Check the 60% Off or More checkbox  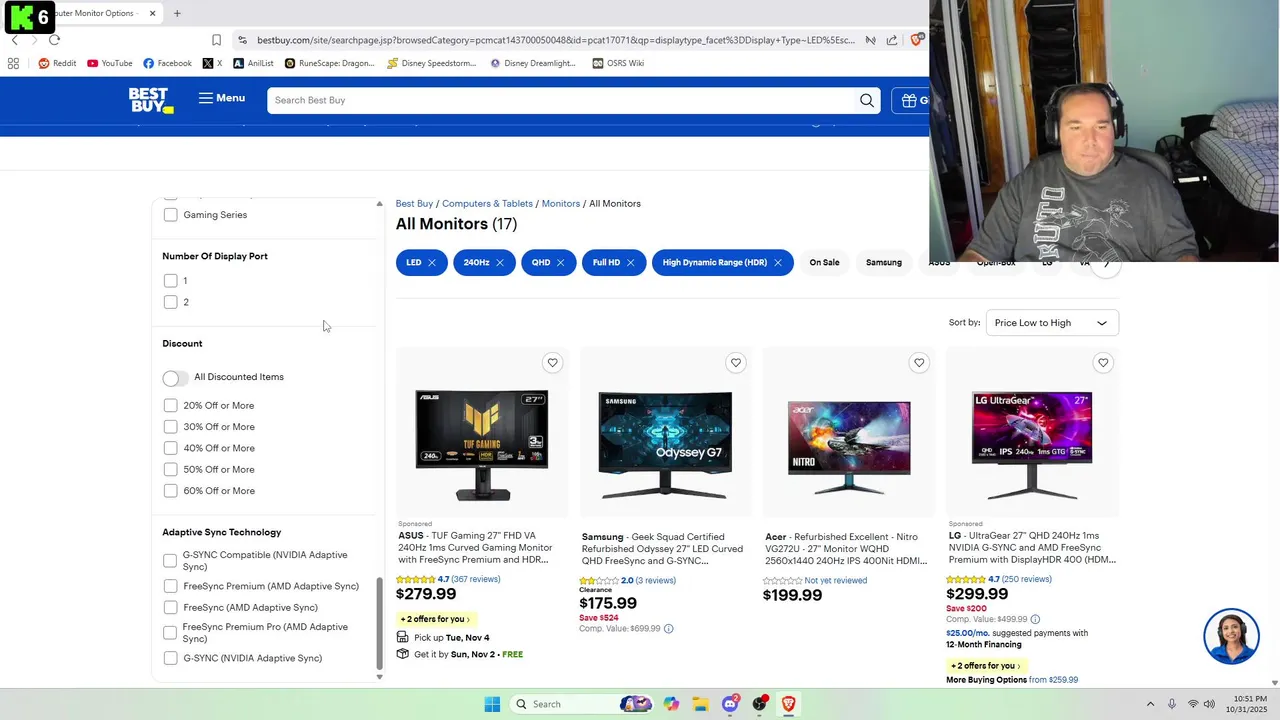(x=170, y=491)
